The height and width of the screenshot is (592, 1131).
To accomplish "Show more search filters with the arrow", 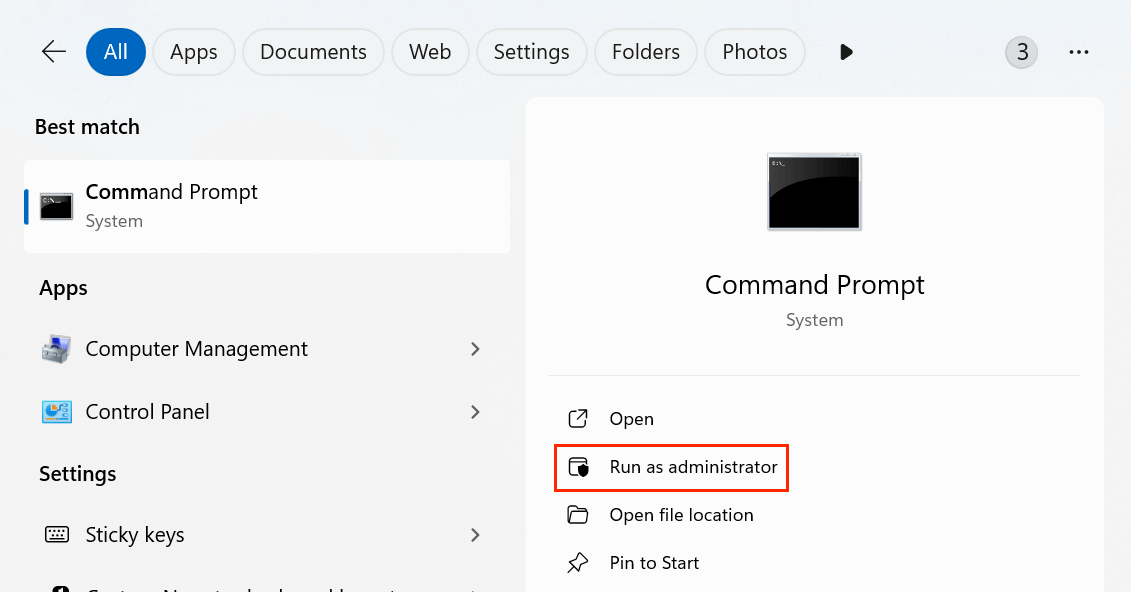I will point(846,52).
